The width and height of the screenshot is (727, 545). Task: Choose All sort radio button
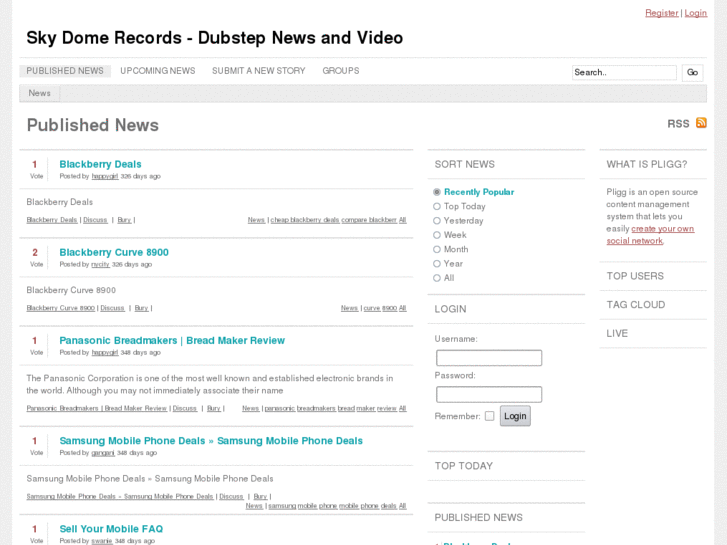pyautogui.click(x=437, y=278)
